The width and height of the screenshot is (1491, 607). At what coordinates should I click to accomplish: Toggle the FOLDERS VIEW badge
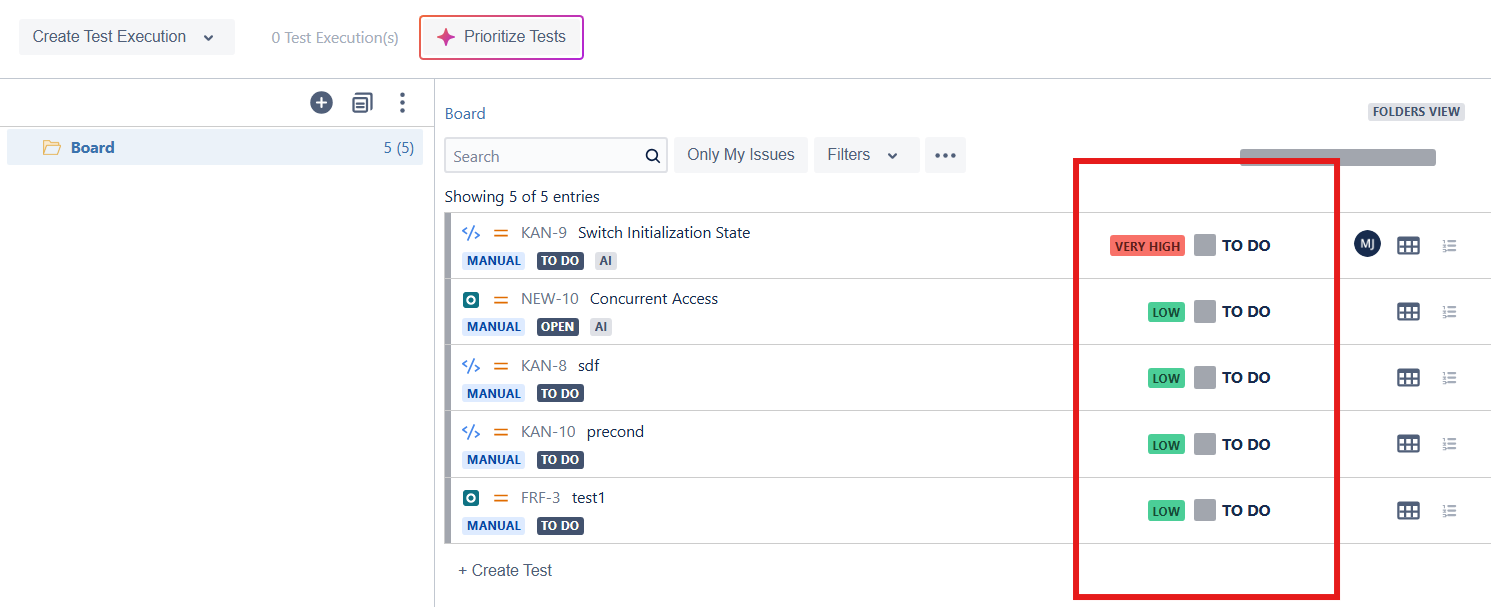pos(1416,112)
